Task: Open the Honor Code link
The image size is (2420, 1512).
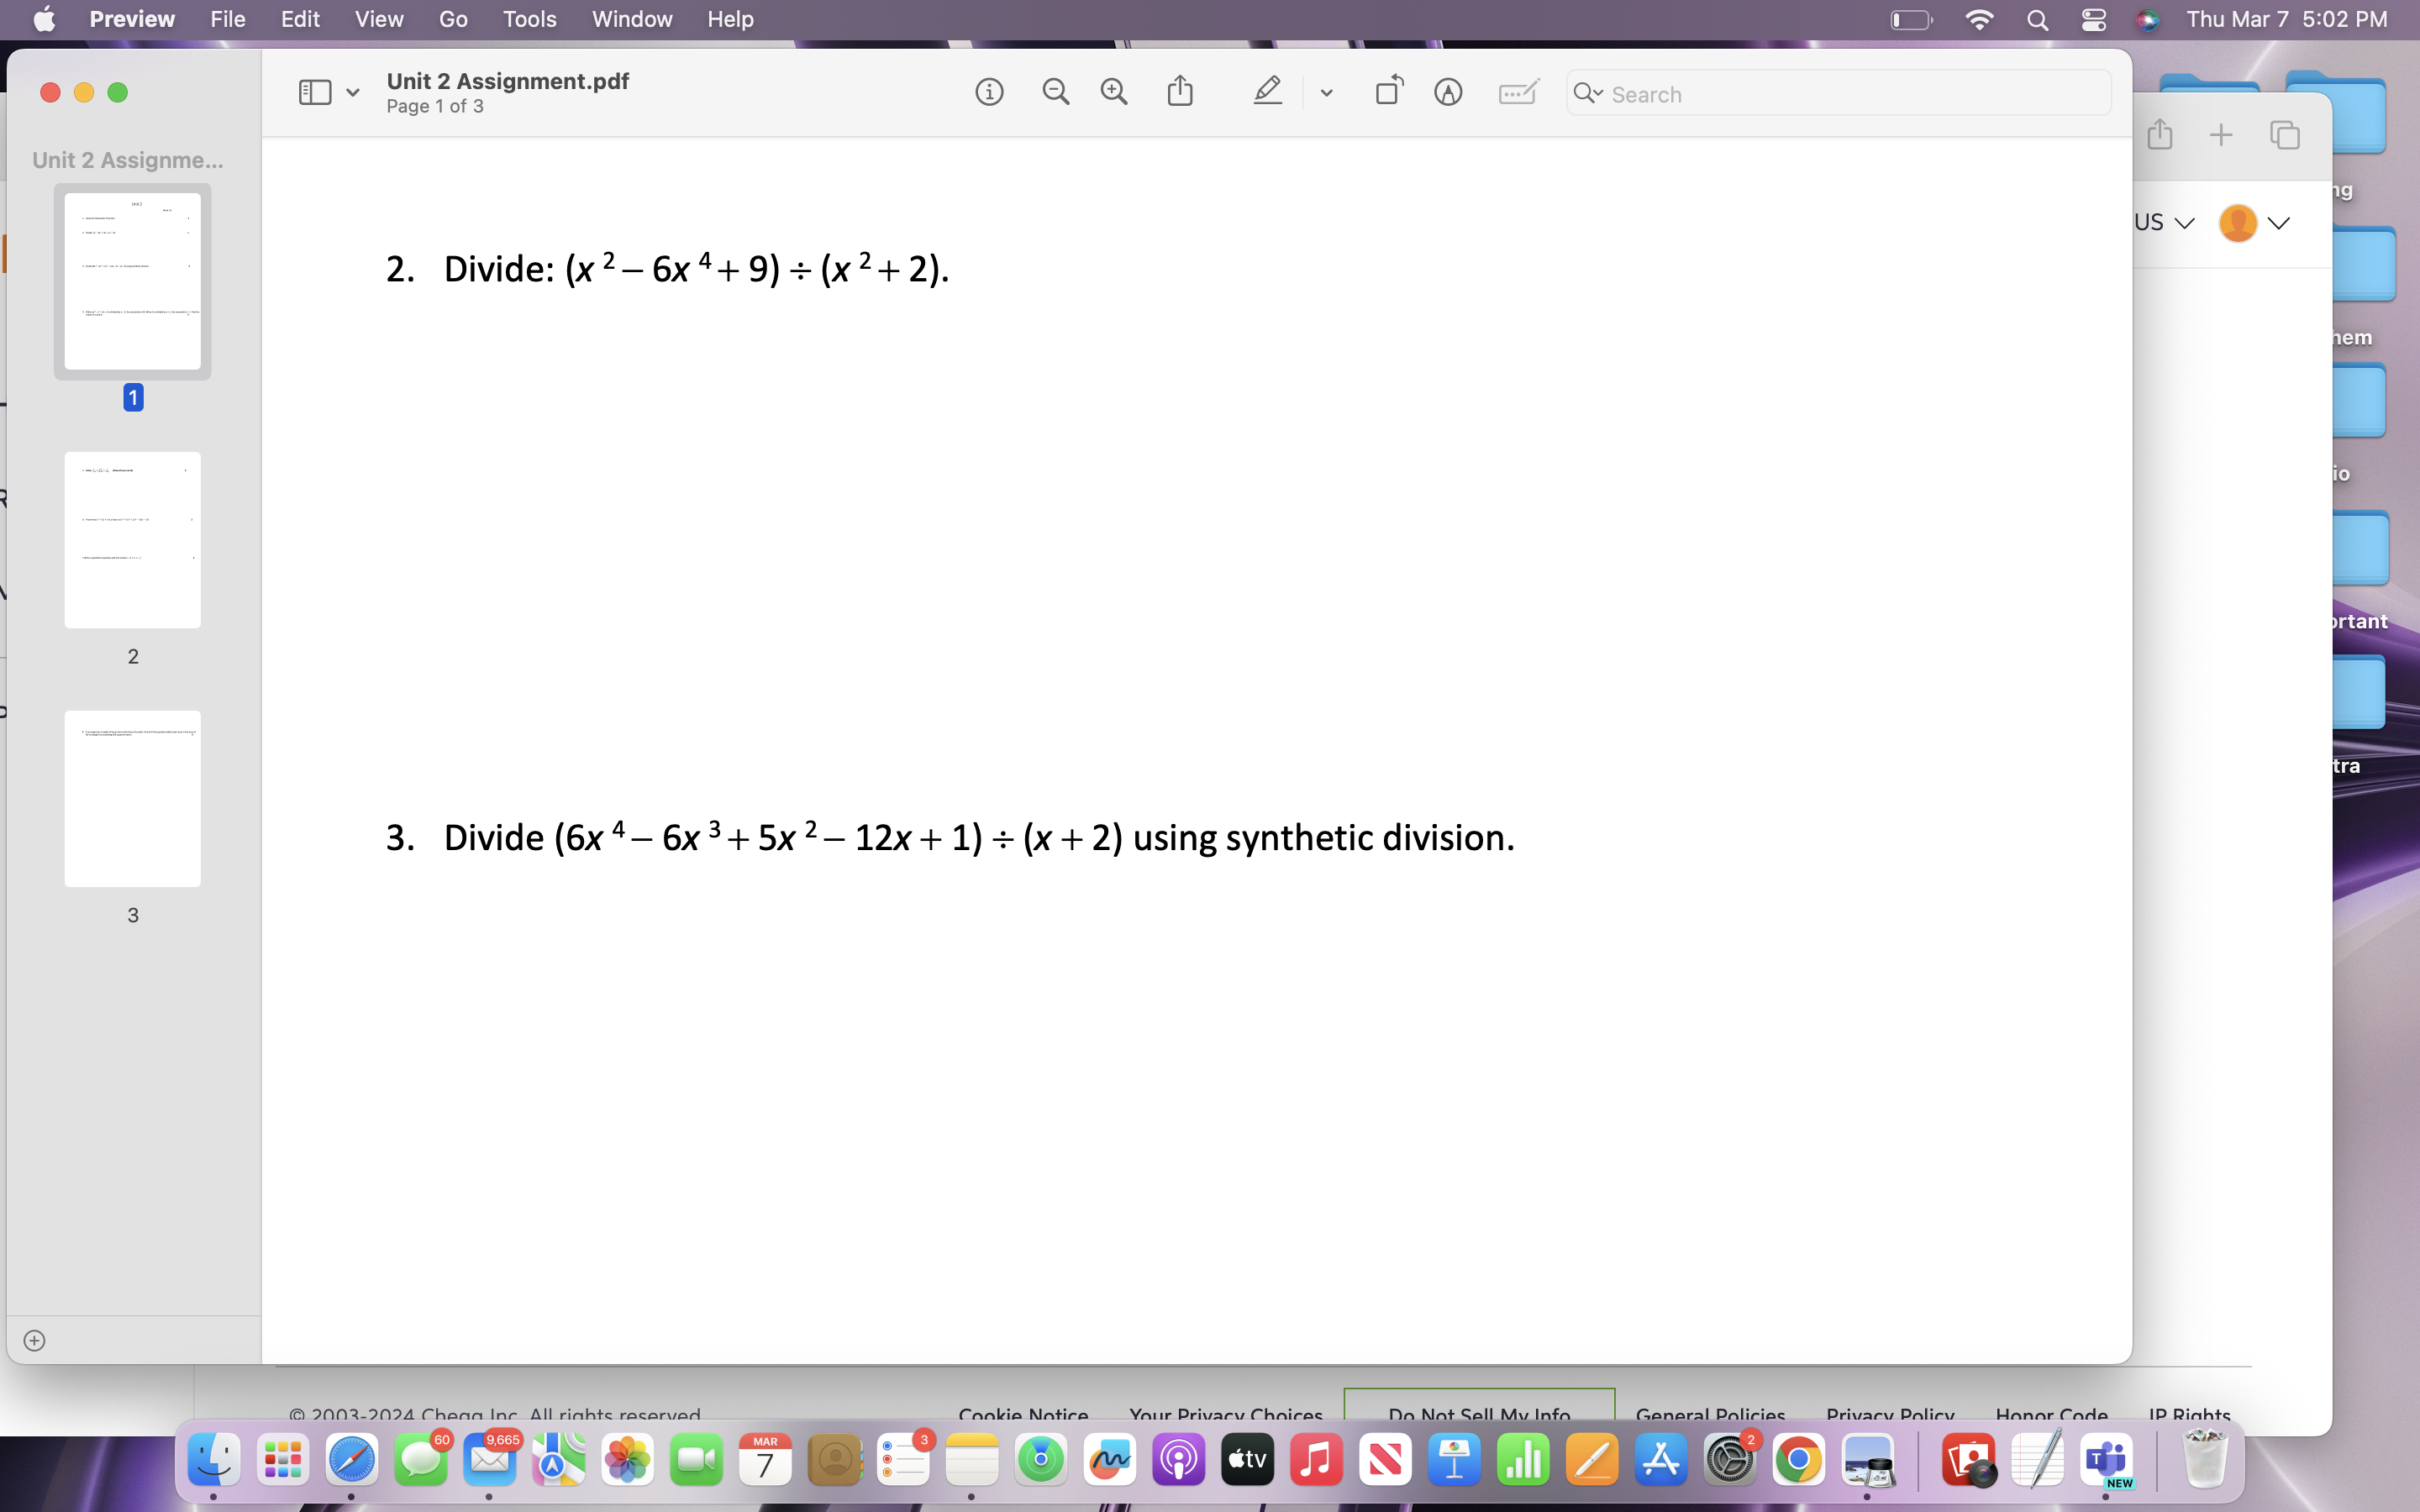Action: tap(2050, 1413)
